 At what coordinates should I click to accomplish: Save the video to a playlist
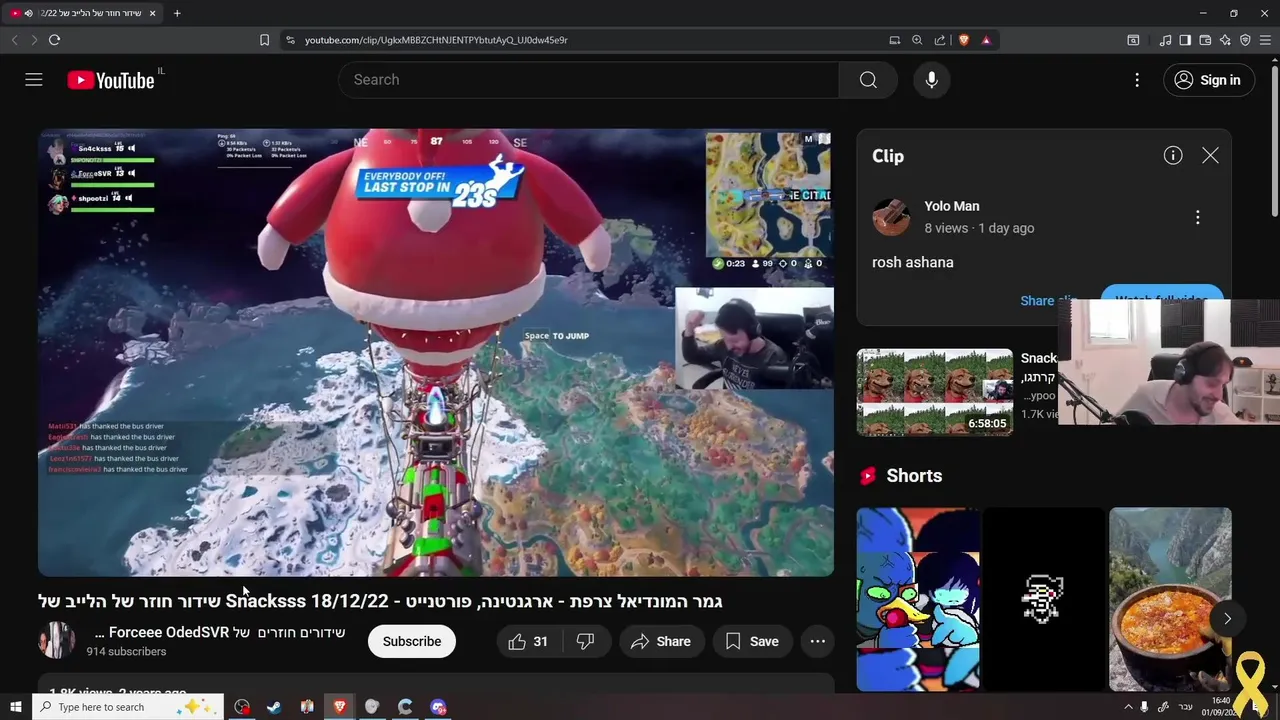coord(752,642)
